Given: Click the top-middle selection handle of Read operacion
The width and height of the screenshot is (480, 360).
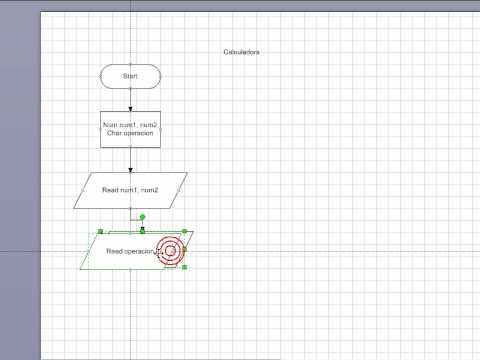Looking at the screenshot, I should [x=142, y=231].
